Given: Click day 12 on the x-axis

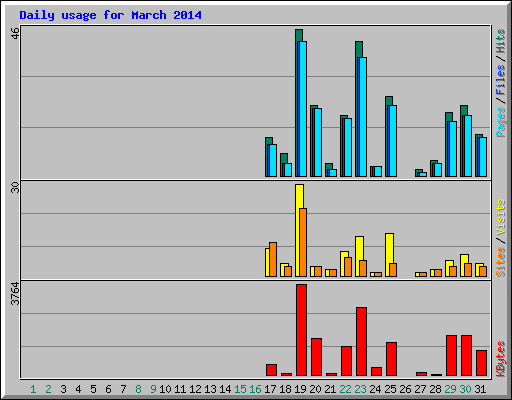Looking at the screenshot, I should click(195, 389).
